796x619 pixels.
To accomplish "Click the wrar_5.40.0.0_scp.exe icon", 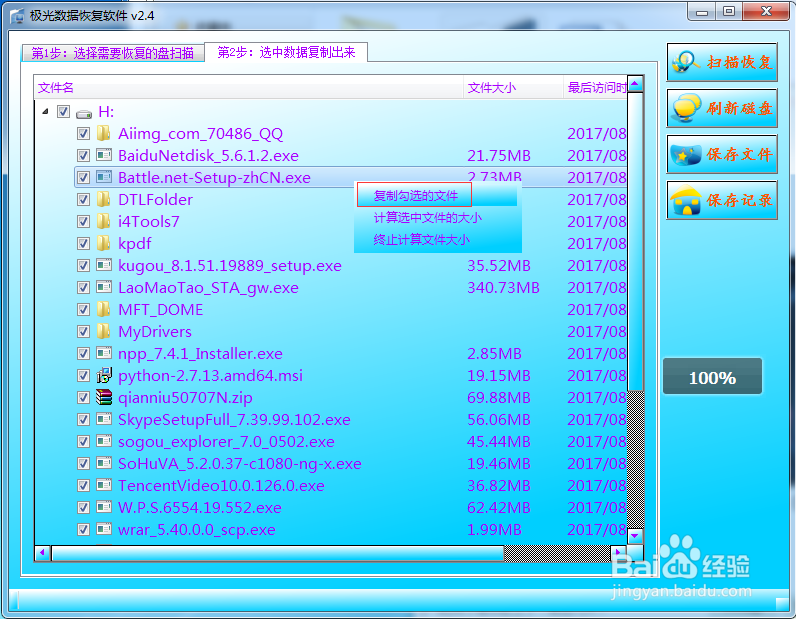I will [x=104, y=529].
